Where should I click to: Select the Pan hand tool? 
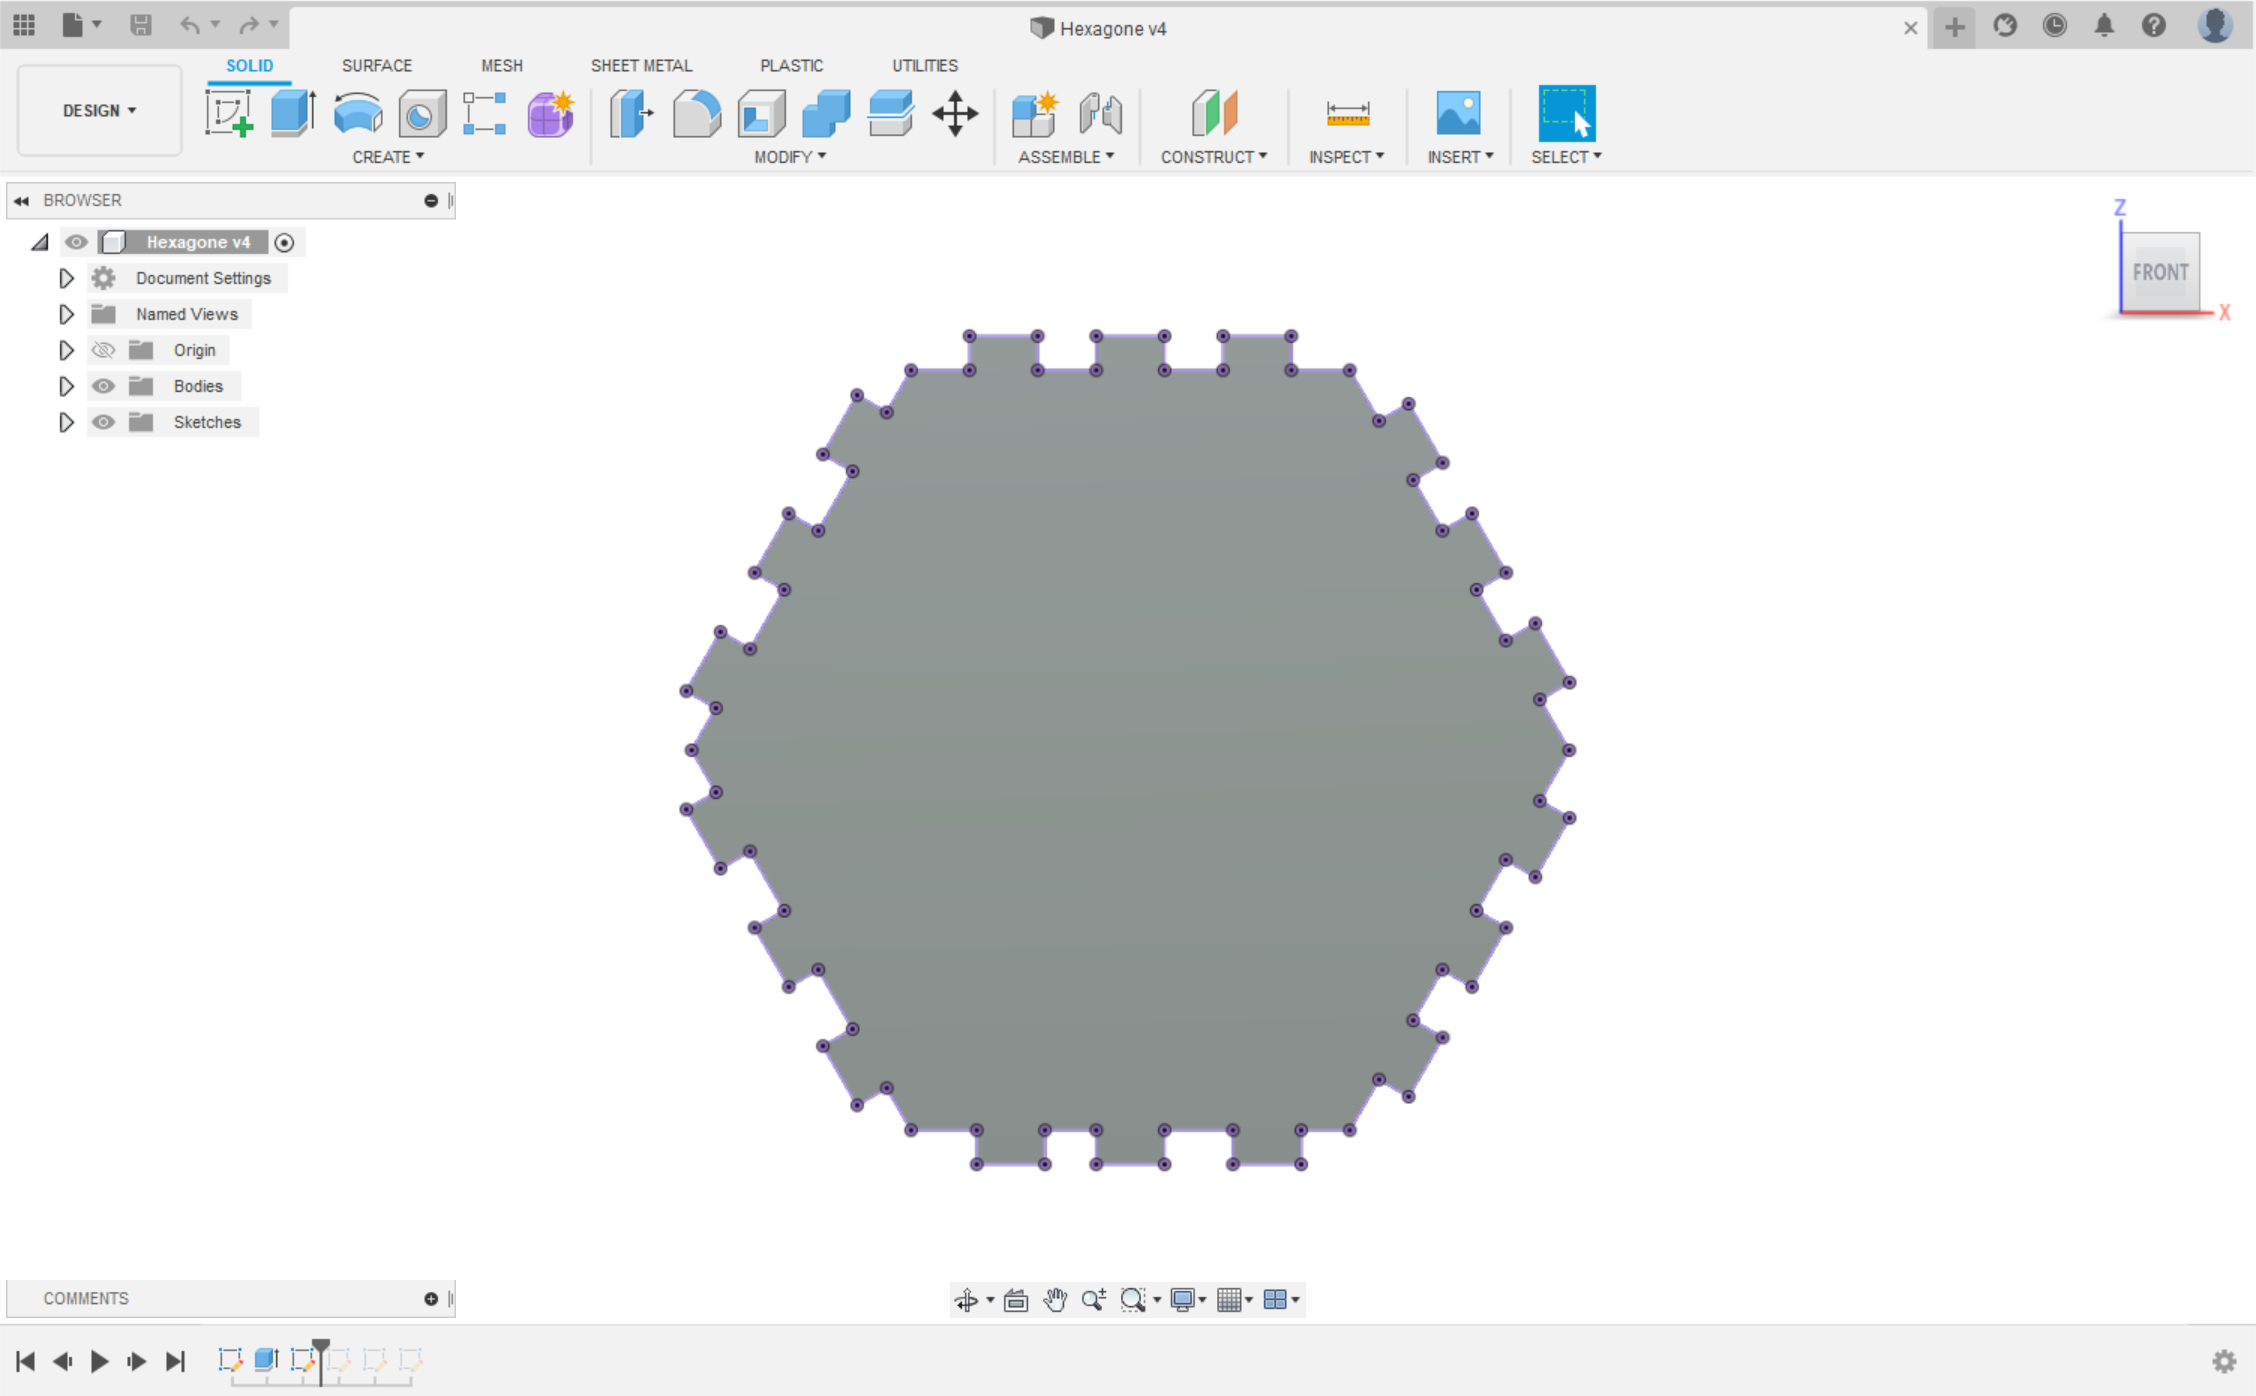(1055, 1299)
